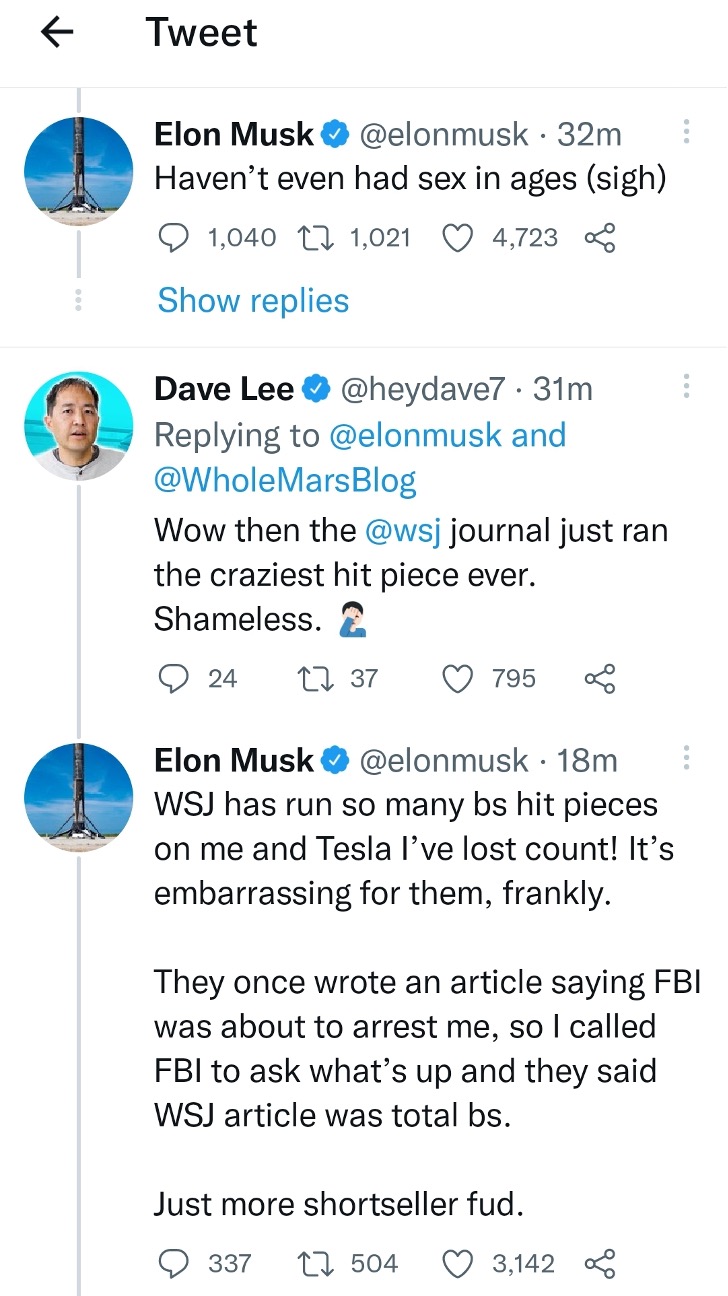Tap the back arrow
This screenshot has width=728, height=1296.
pyautogui.click(x=58, y=33)
